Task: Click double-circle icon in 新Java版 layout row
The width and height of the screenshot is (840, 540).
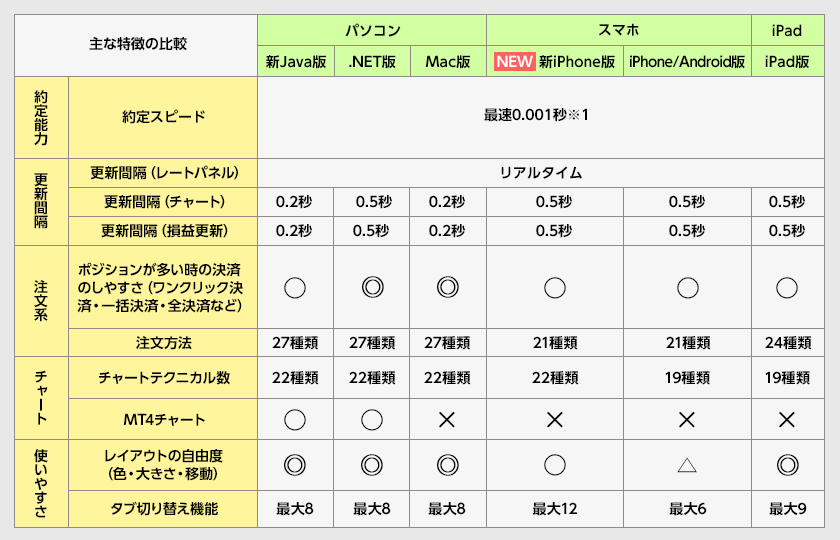Action: pos(295,464)
